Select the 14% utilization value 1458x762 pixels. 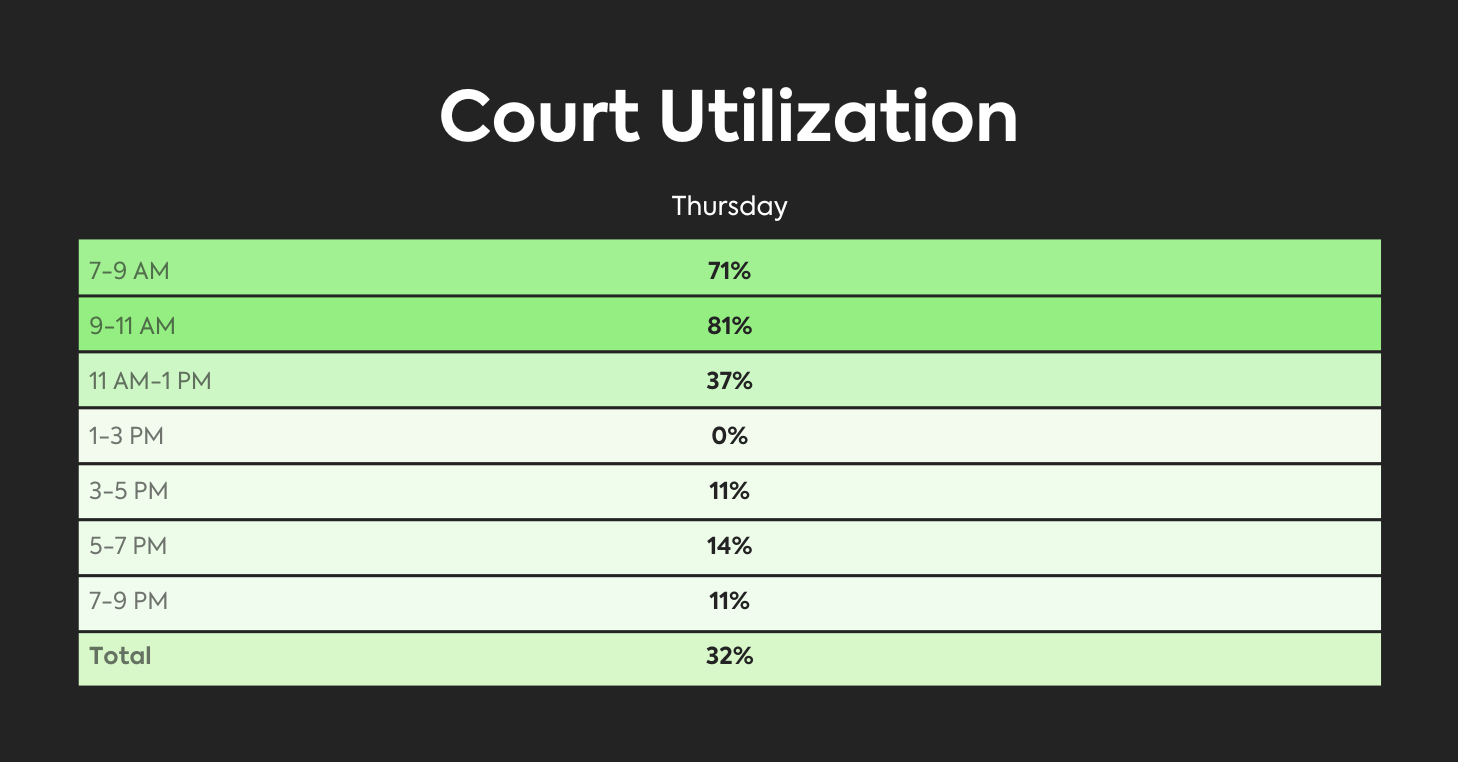(729, 546)
